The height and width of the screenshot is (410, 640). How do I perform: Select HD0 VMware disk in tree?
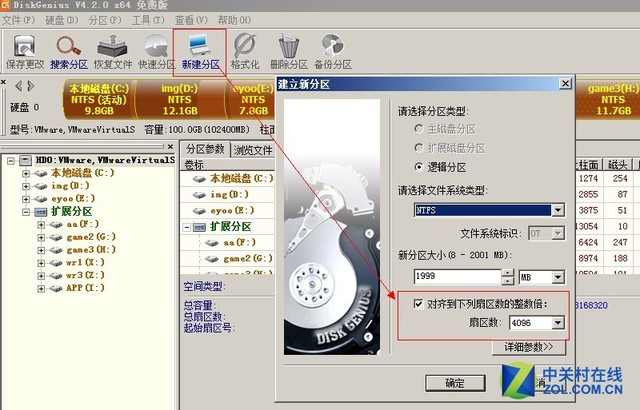point(105,160)
